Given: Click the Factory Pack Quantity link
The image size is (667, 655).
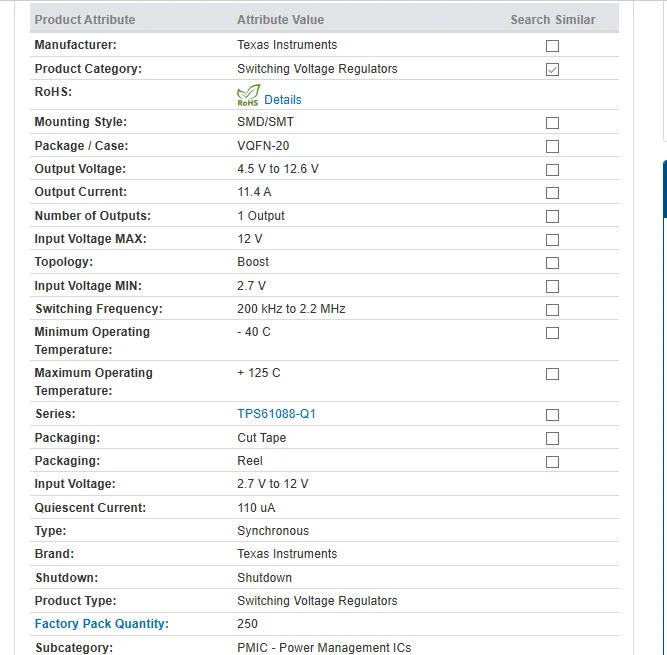Looking at the screenshot, I should click(102, 624).
